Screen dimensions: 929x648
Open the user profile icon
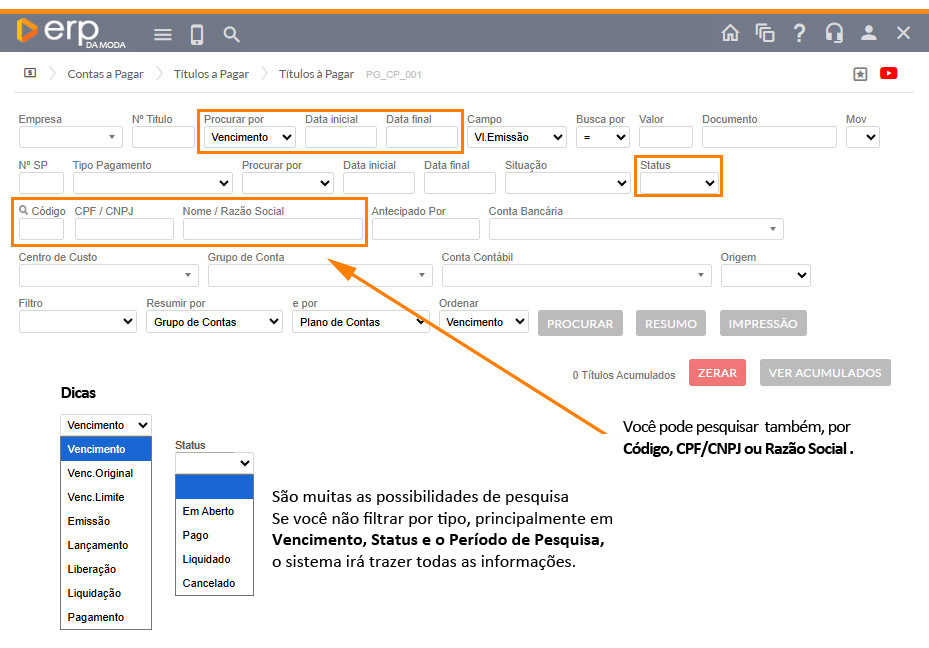tap(868, 32)
